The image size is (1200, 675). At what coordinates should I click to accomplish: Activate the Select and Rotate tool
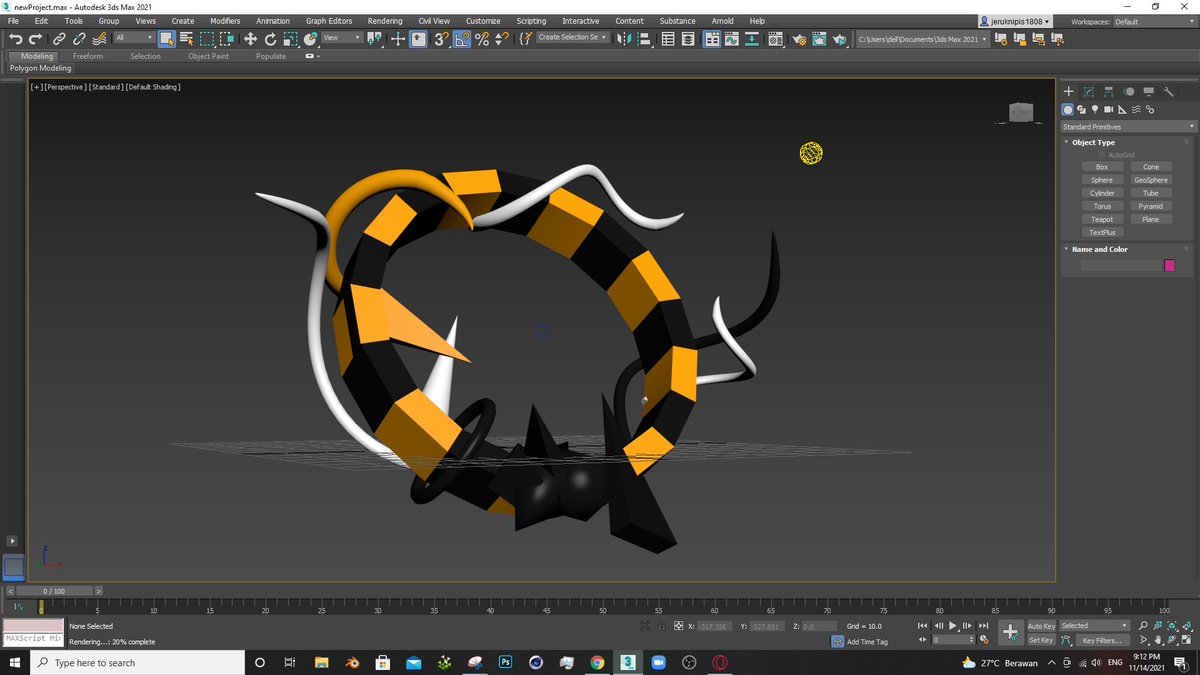(270, 40)
